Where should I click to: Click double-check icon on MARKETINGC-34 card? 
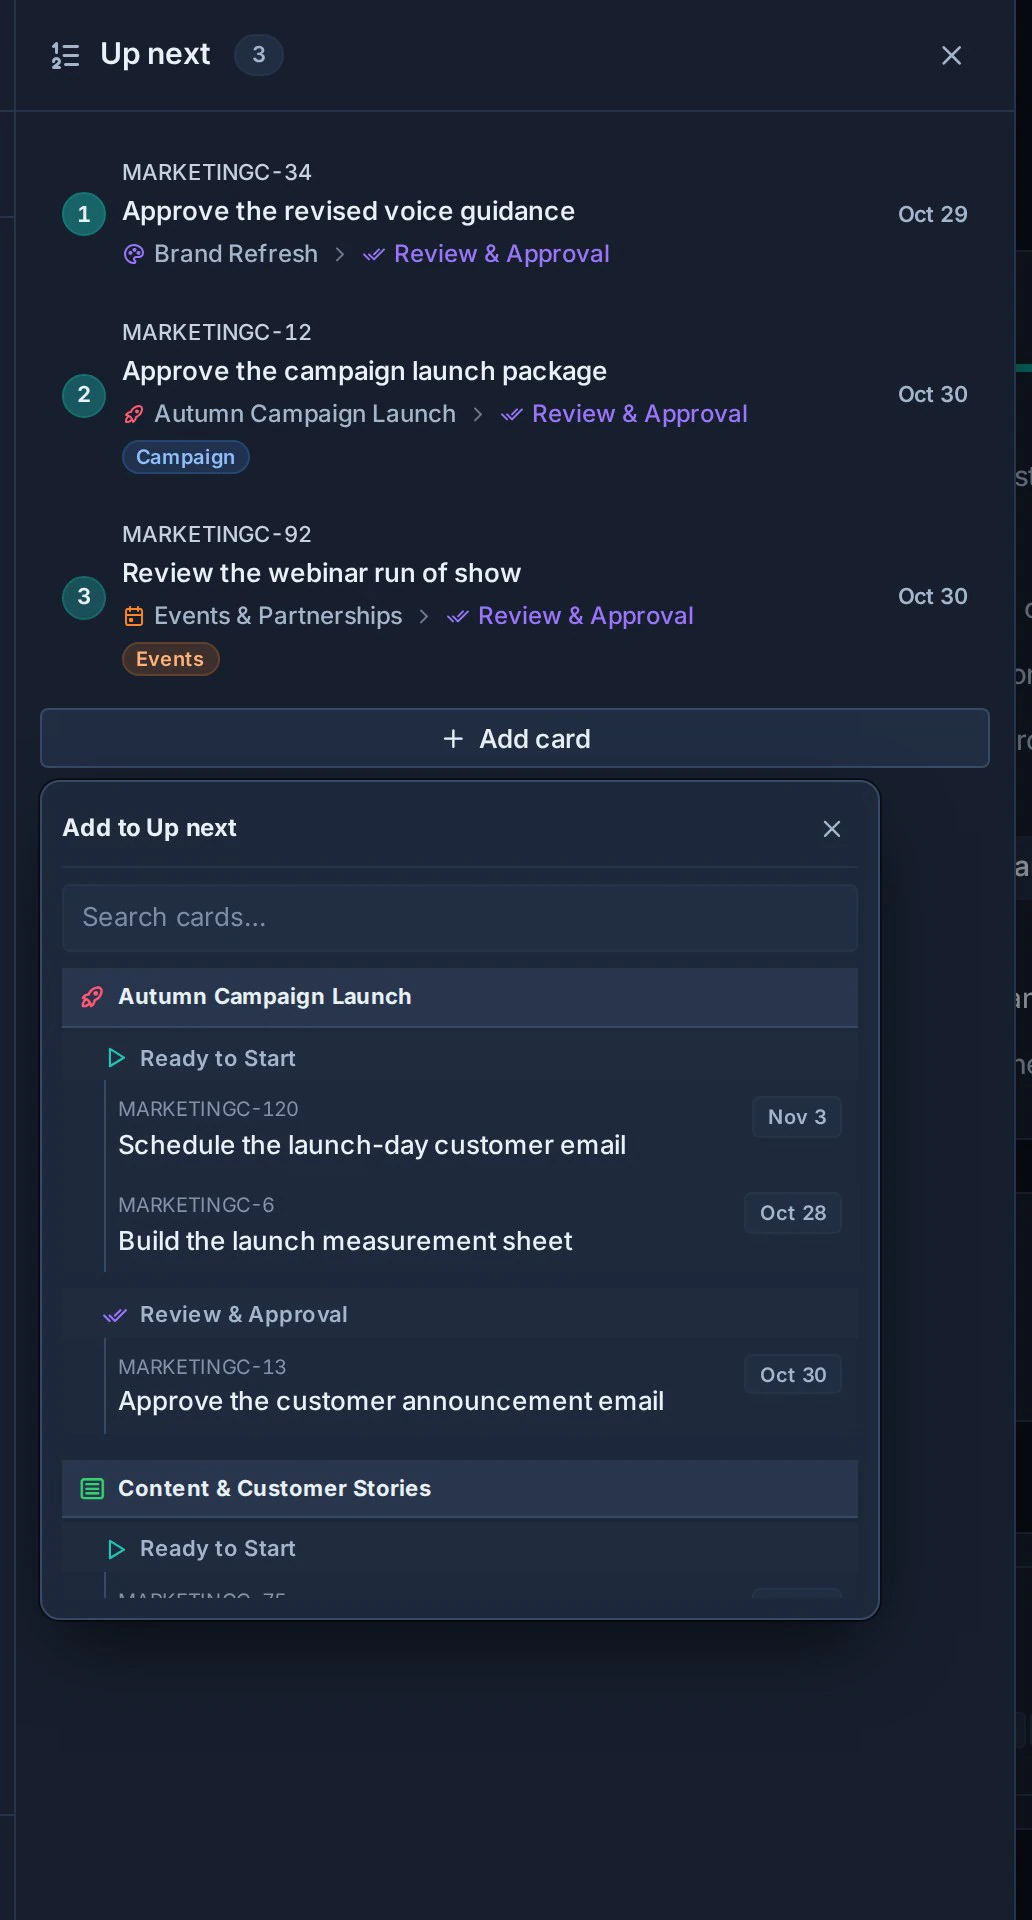pyautogui.click(x=373, y=255)
